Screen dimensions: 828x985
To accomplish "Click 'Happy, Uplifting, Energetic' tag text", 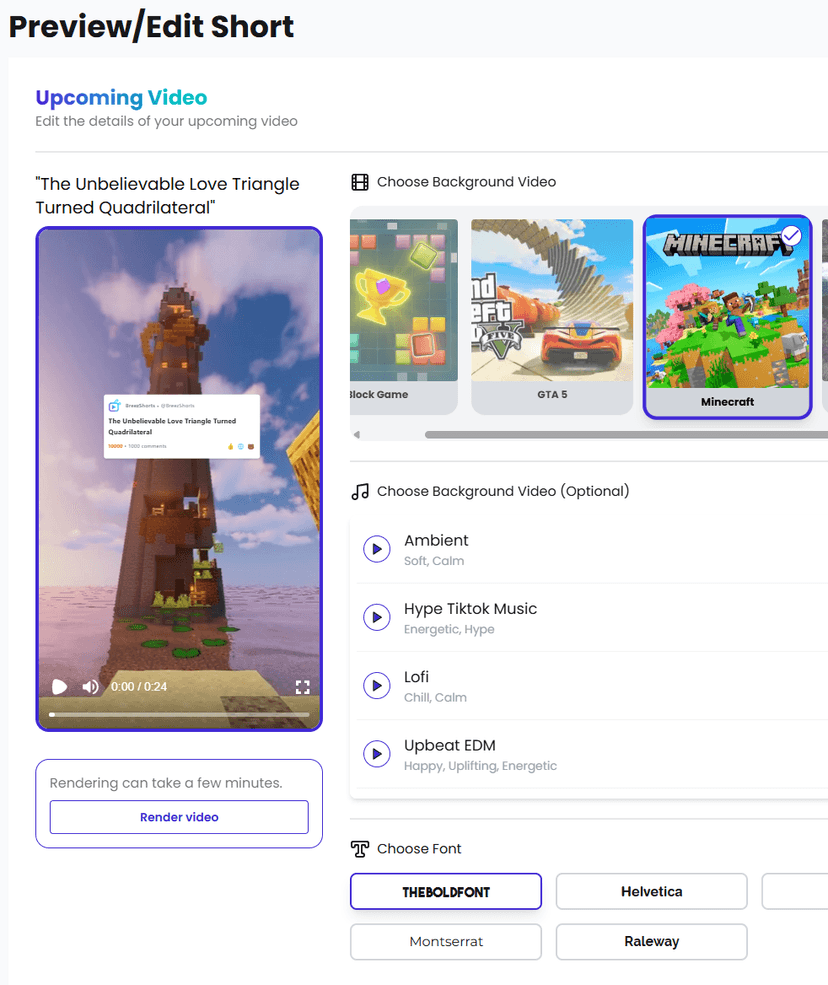I will 481,766.
